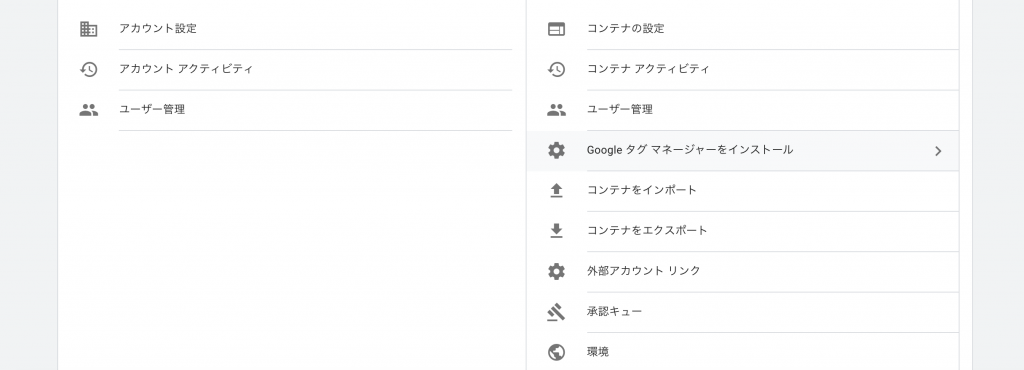Click the history clock icon beside コンテナ アクティビティ
Viewport: 1024px width, 370px height.
click(556, 69)
